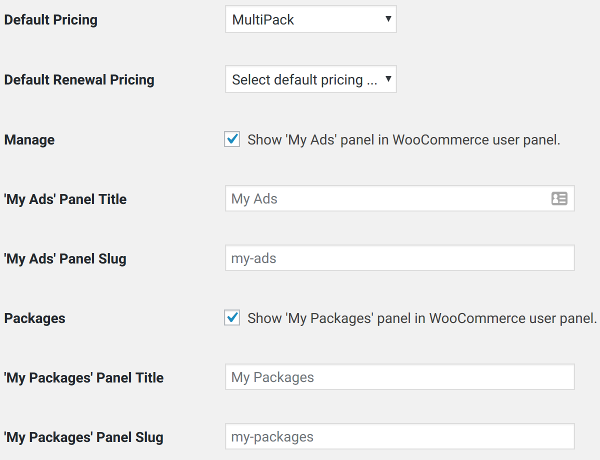600x460 pixels.
Task: Toggle the Show 'My Packages' panel checkbox
Action: (x=232, y=318)
